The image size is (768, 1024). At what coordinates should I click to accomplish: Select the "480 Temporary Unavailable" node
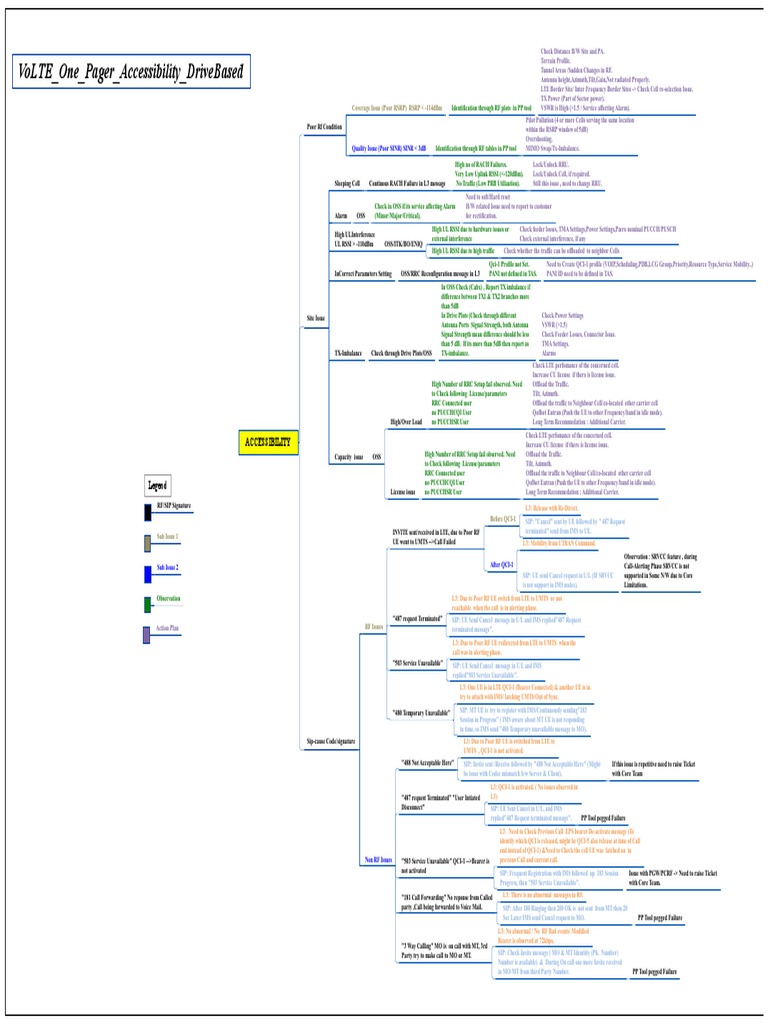421,712
